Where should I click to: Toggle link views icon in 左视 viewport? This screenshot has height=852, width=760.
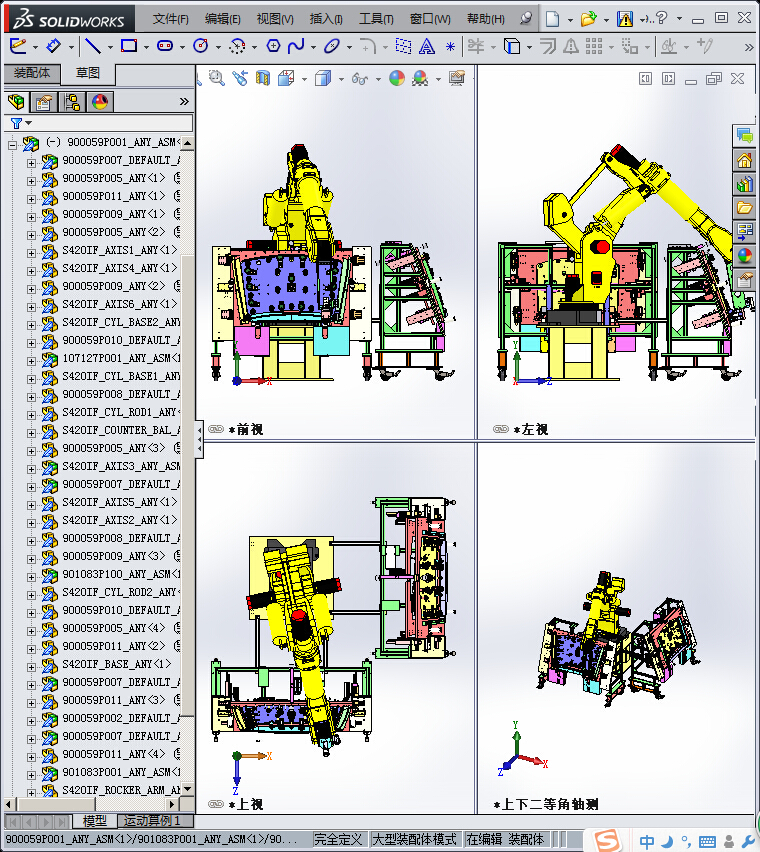(x=501, y=429)
